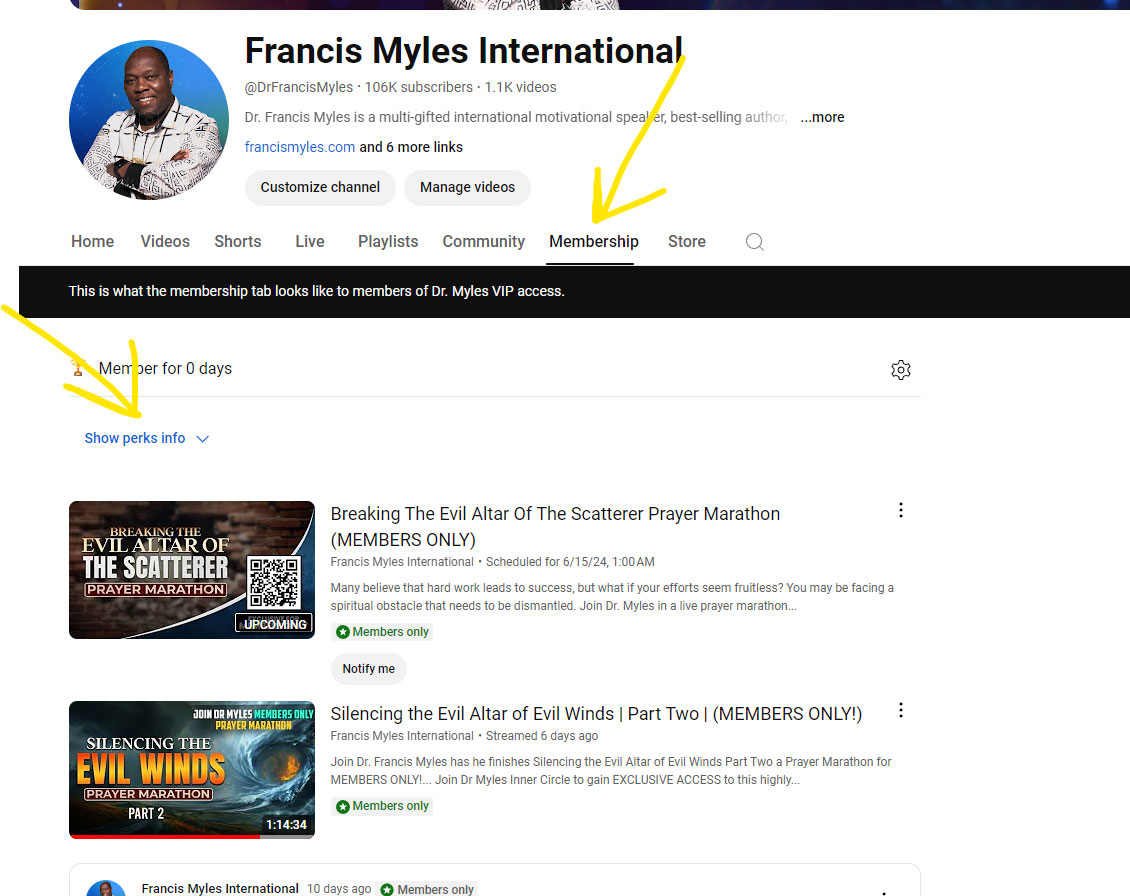Open the membership settings gear icon
This screenshot has width=1130, height=896.
[900, 370]
